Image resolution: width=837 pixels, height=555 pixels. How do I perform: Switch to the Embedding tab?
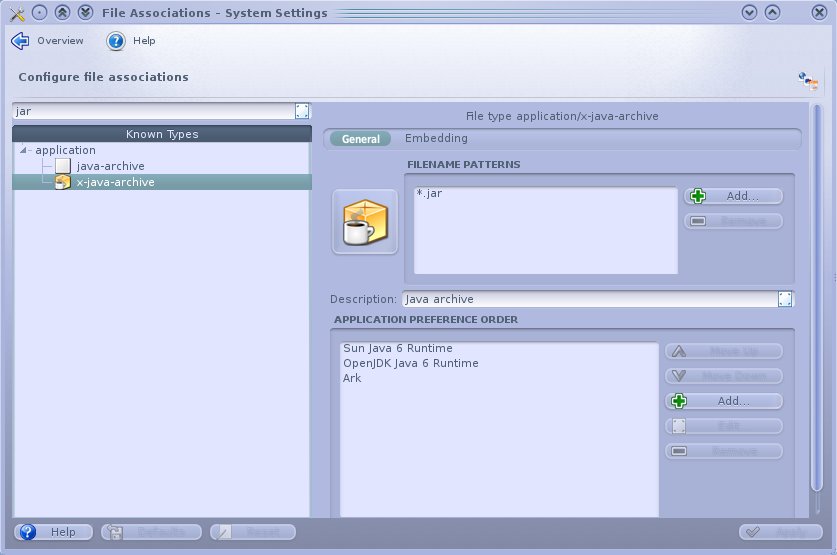[436, 139]
